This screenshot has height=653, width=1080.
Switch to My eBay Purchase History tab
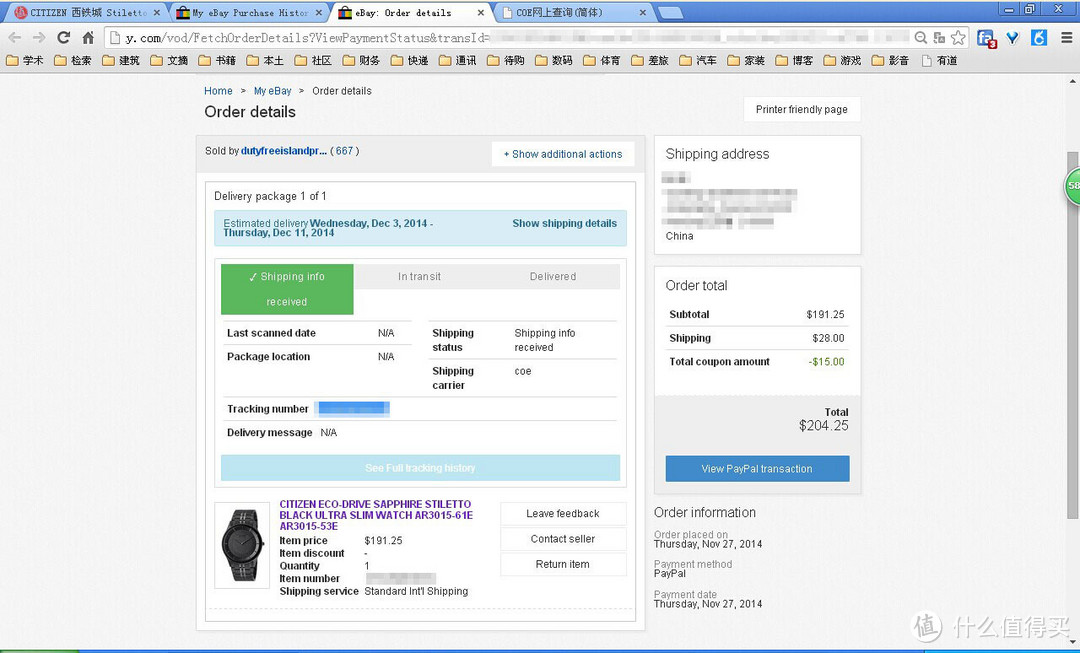[x=249, y=12]
